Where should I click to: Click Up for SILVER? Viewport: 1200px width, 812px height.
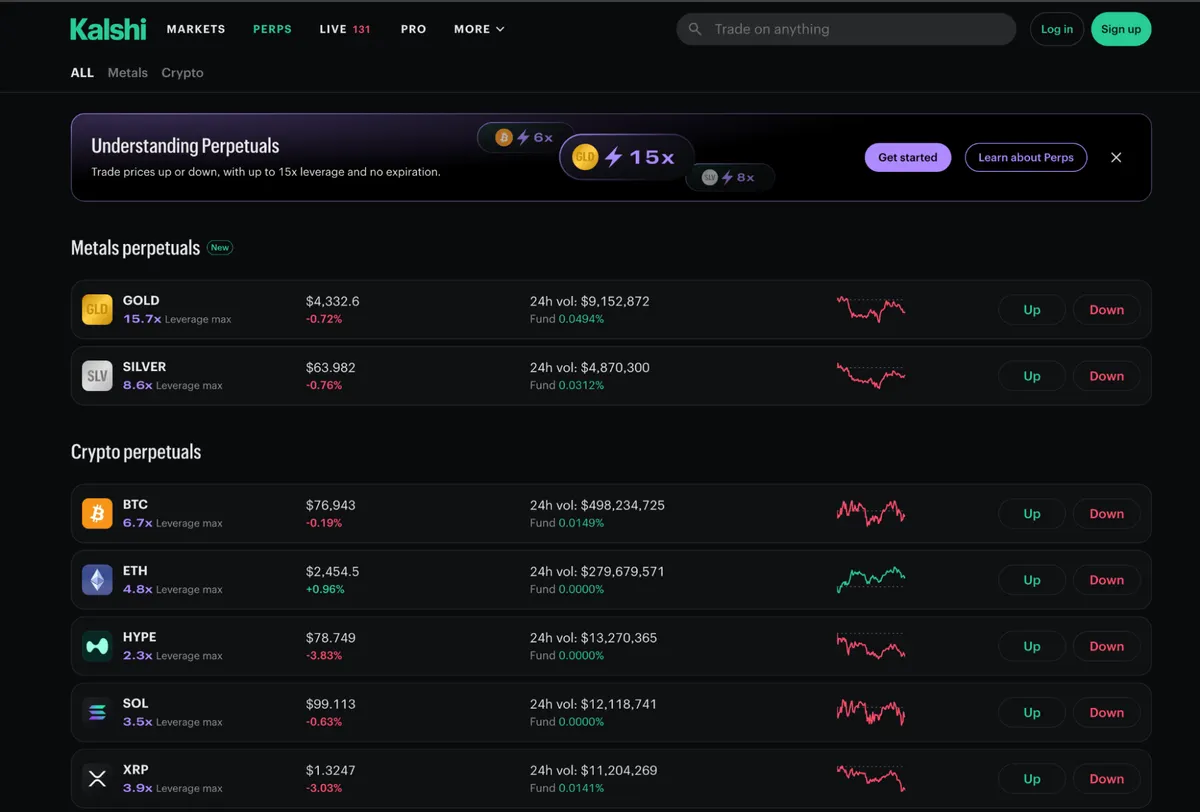coord(1032,376)
